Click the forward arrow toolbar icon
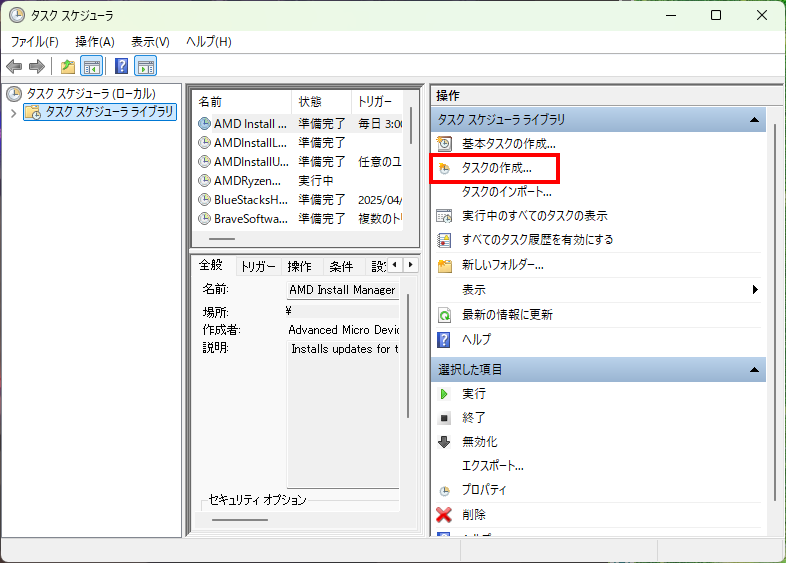 (x=37, y=67)
